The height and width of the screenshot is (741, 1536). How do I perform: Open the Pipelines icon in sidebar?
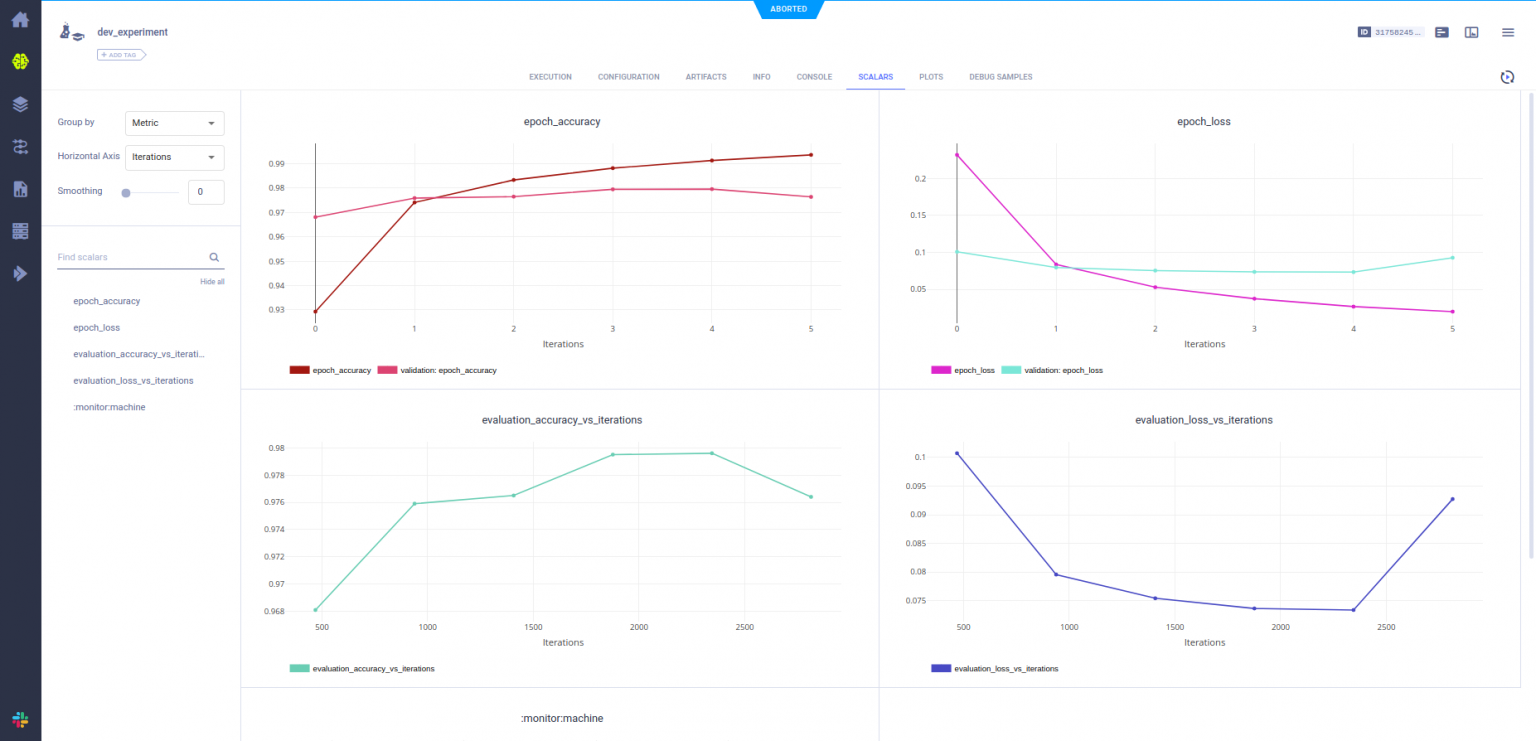pos(20,147)
